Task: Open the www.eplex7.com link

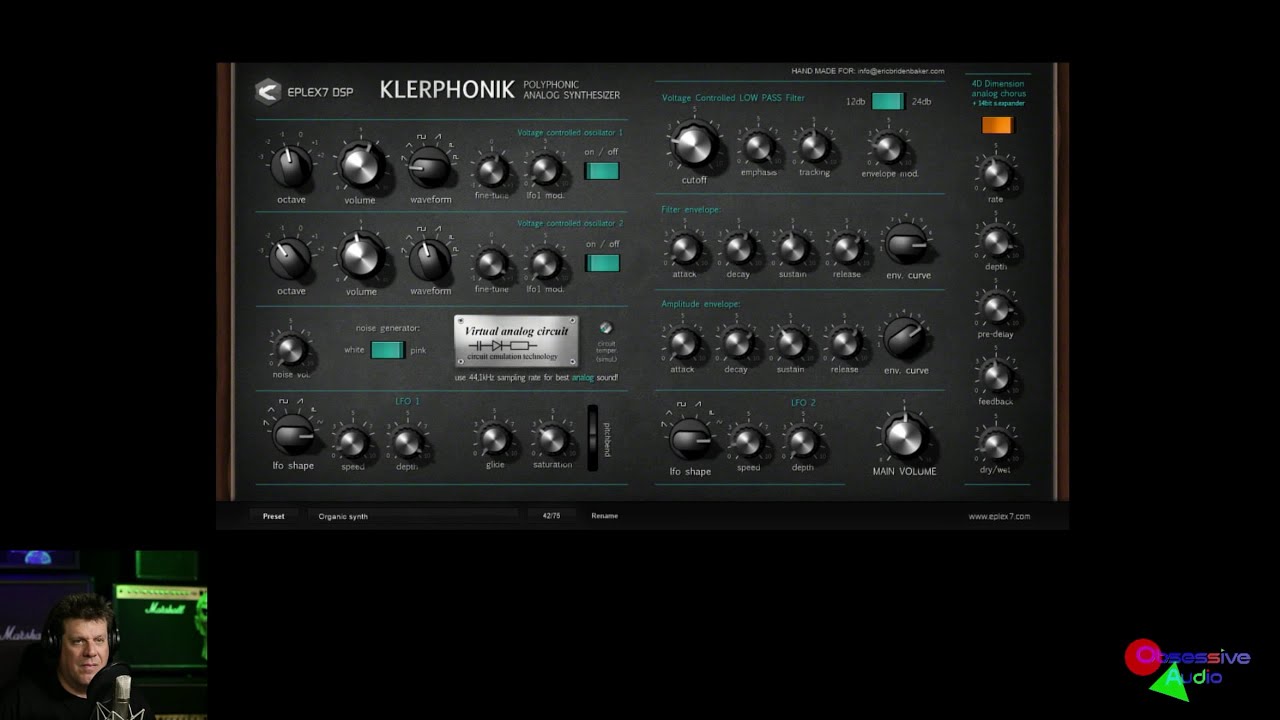Action: (999, 517)
